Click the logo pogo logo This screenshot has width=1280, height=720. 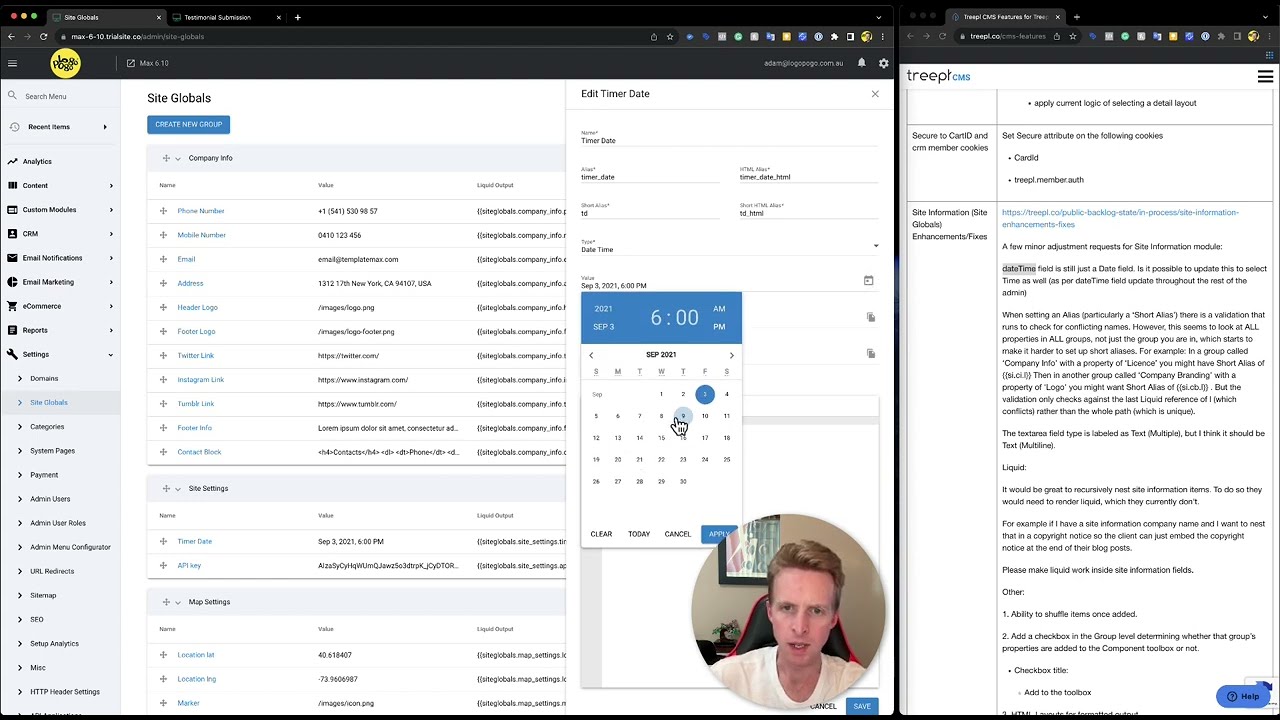pyautogui.click(x=66, y=63)
